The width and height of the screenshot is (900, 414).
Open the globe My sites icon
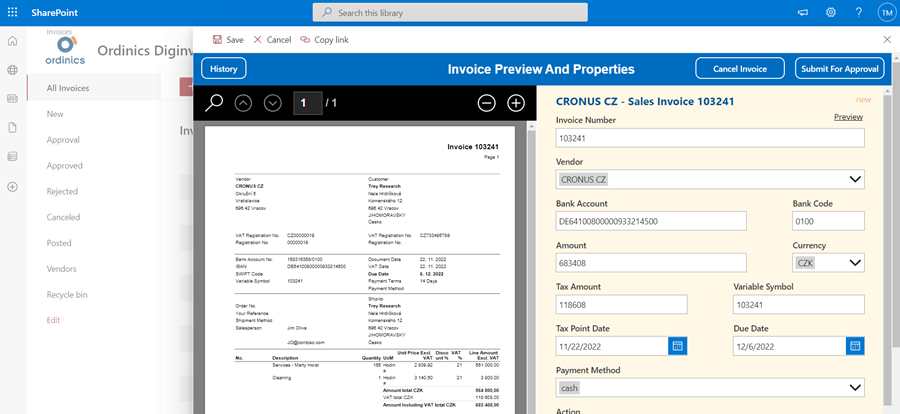pos(13,70)
